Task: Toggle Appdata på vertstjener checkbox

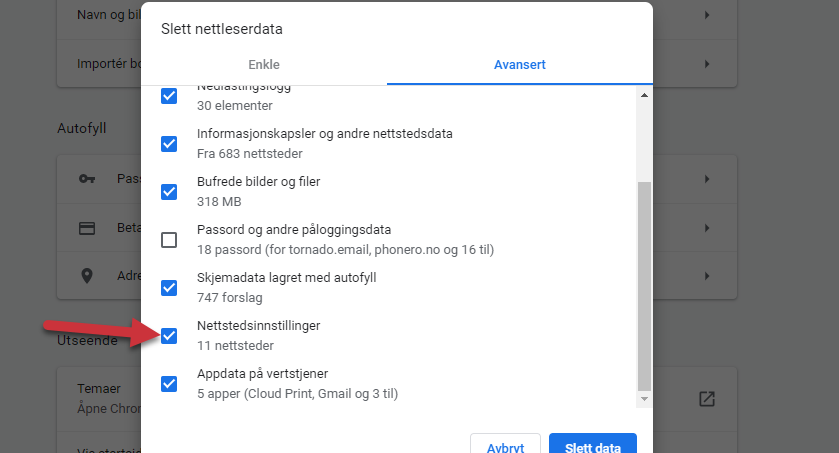Action: (169, 383)
